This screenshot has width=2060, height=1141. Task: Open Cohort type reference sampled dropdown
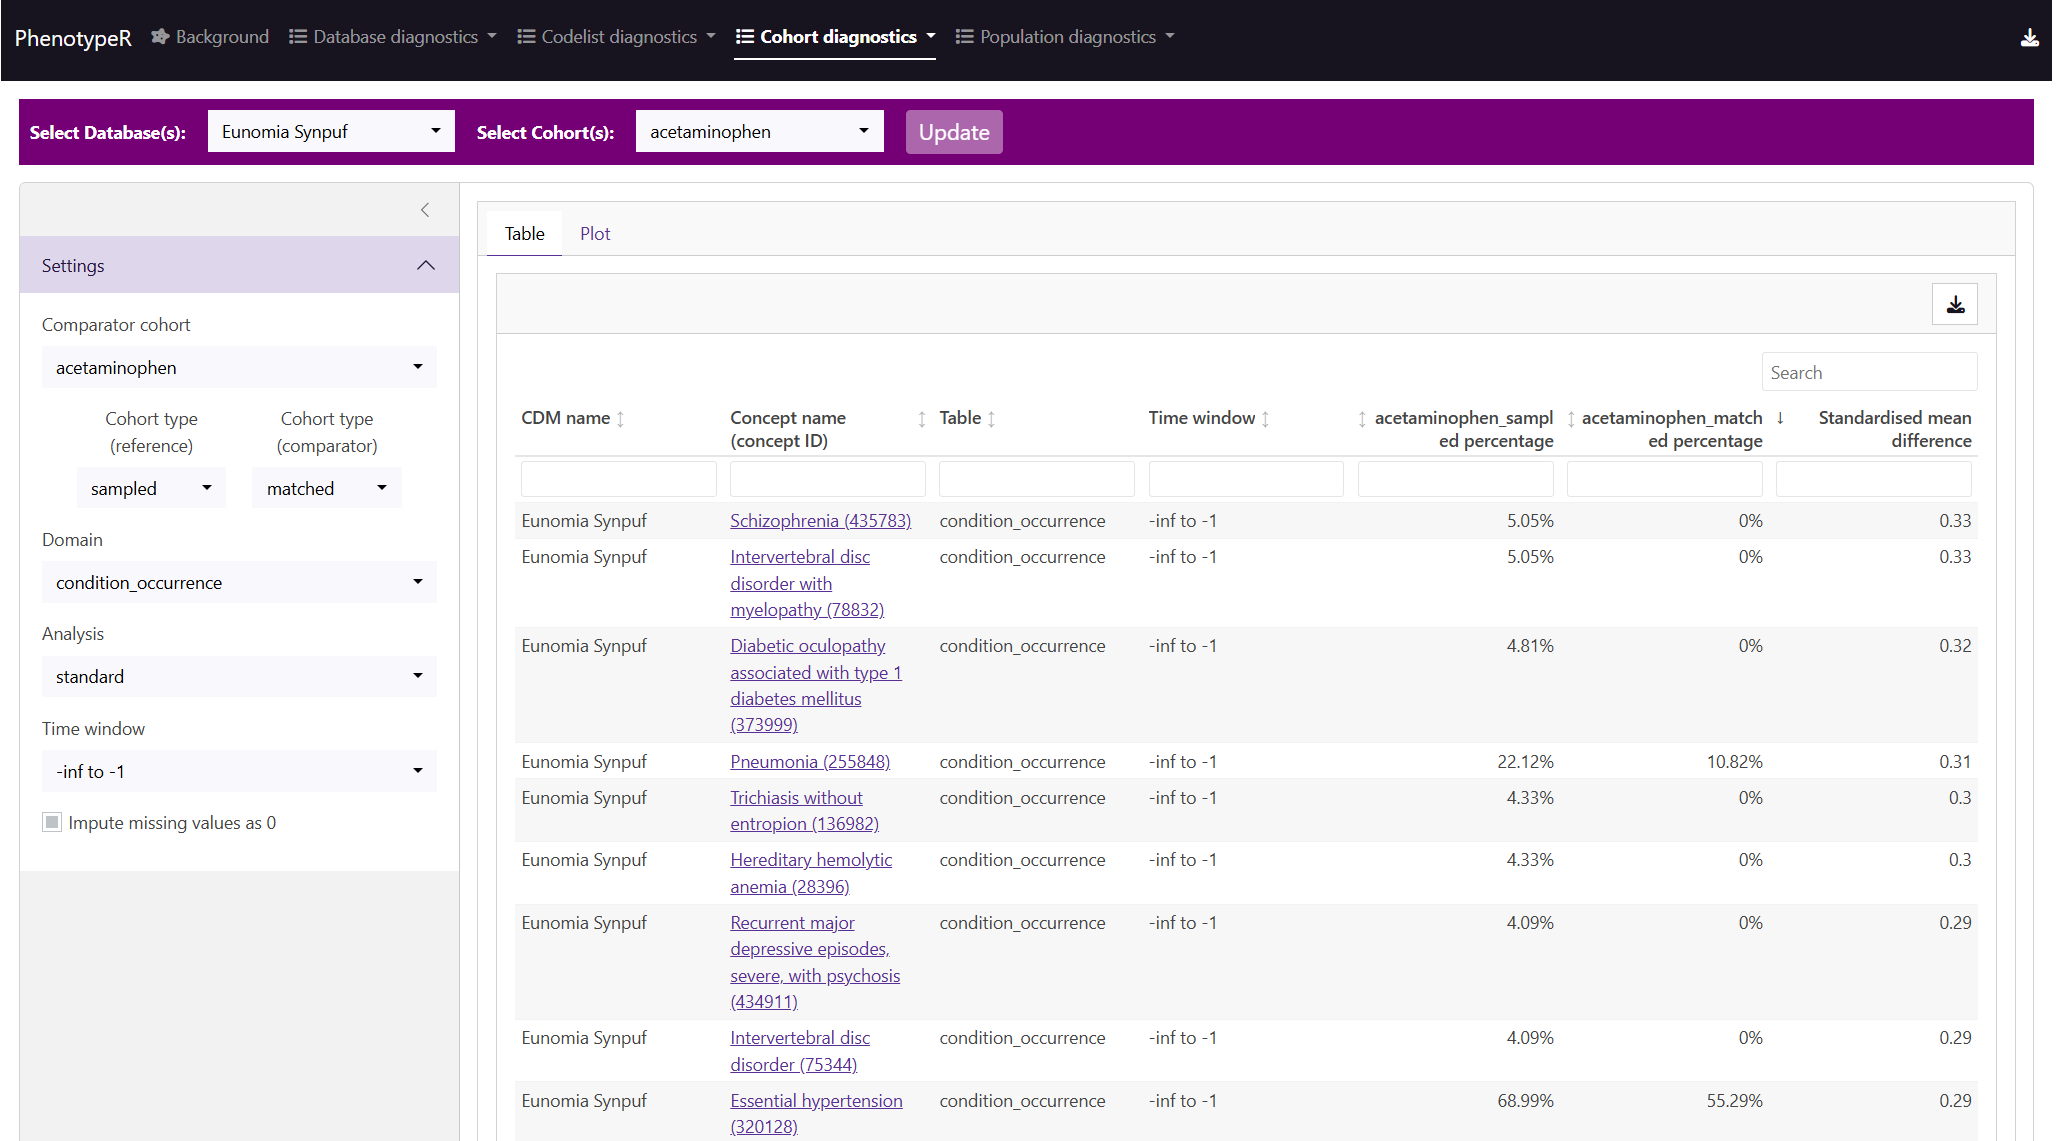[151, 488]
